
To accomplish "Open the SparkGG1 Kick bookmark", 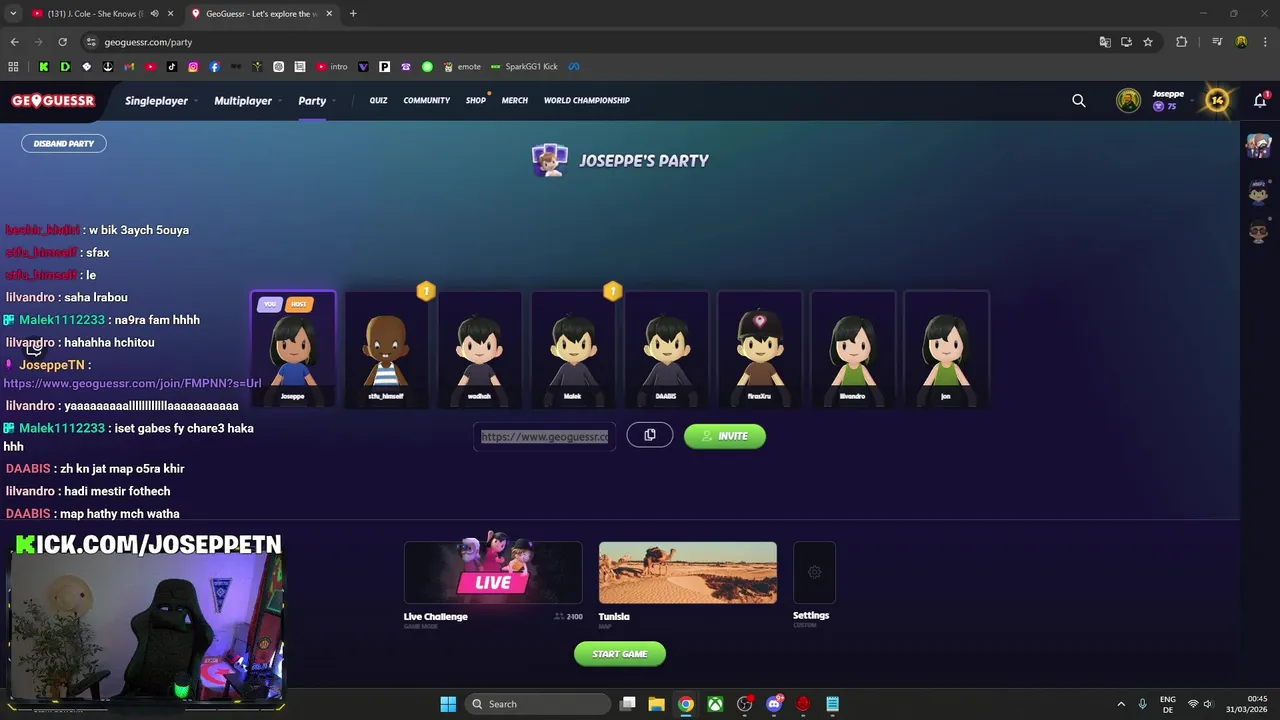I will [x=524, y=67].
